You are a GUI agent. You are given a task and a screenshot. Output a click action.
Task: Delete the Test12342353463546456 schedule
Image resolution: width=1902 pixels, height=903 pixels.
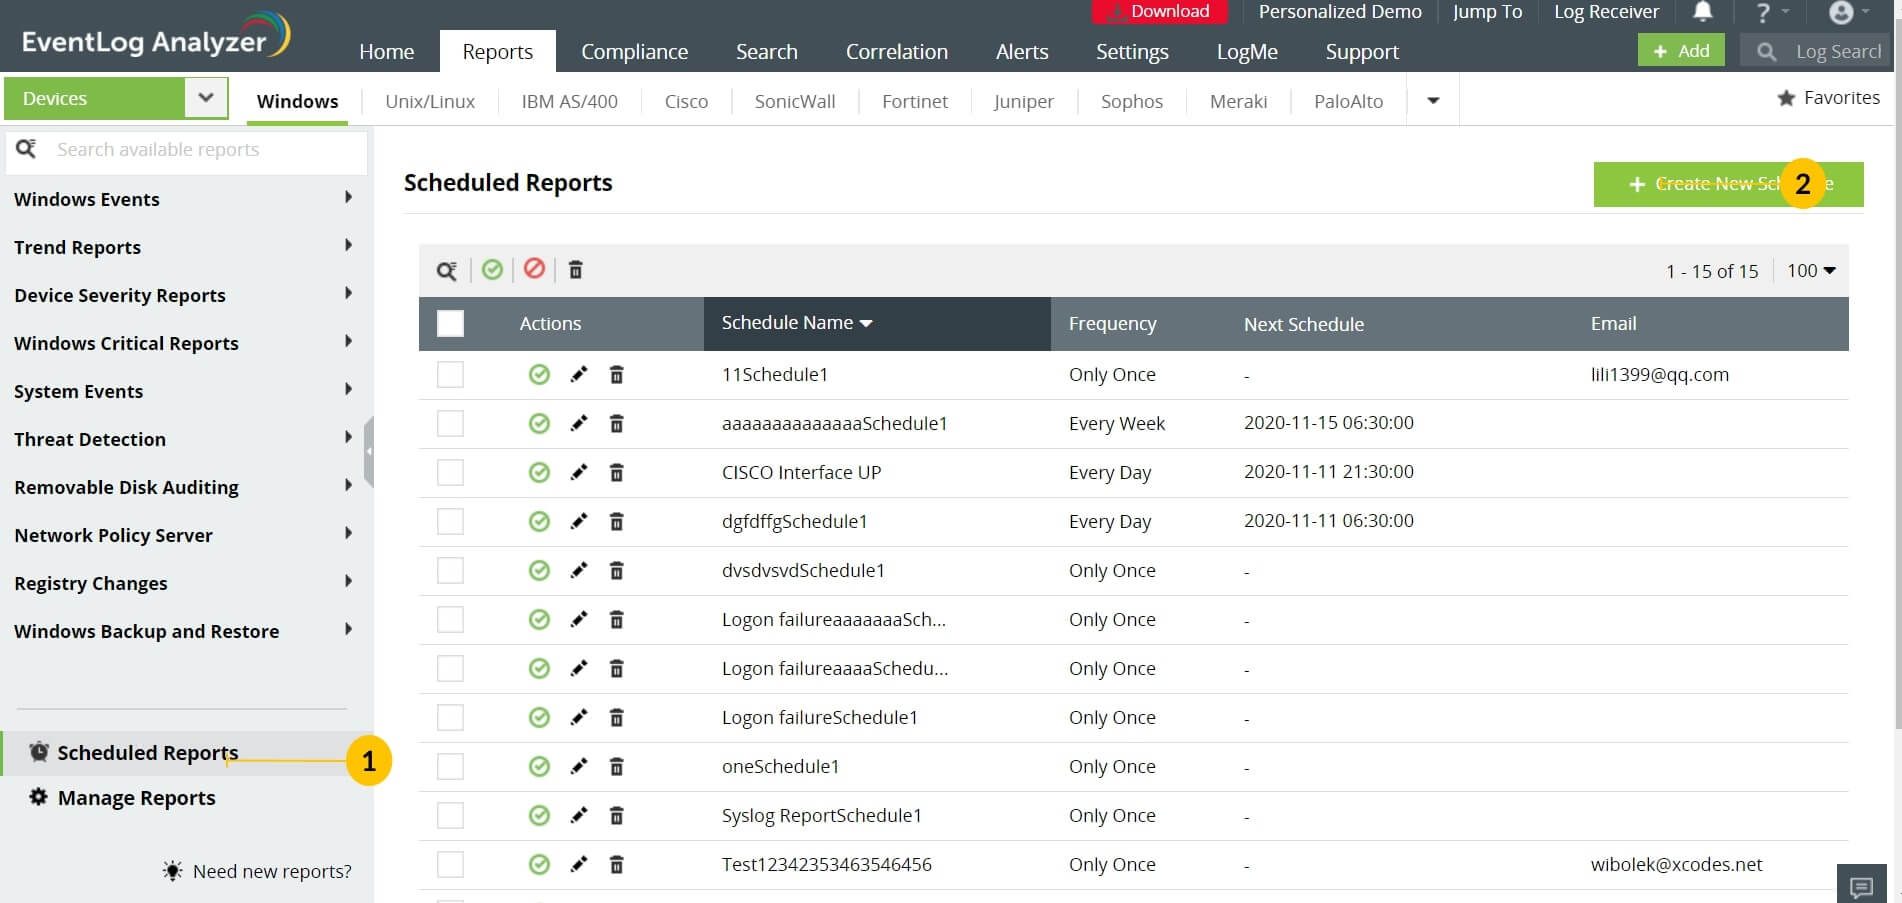[x=617, y=865]
